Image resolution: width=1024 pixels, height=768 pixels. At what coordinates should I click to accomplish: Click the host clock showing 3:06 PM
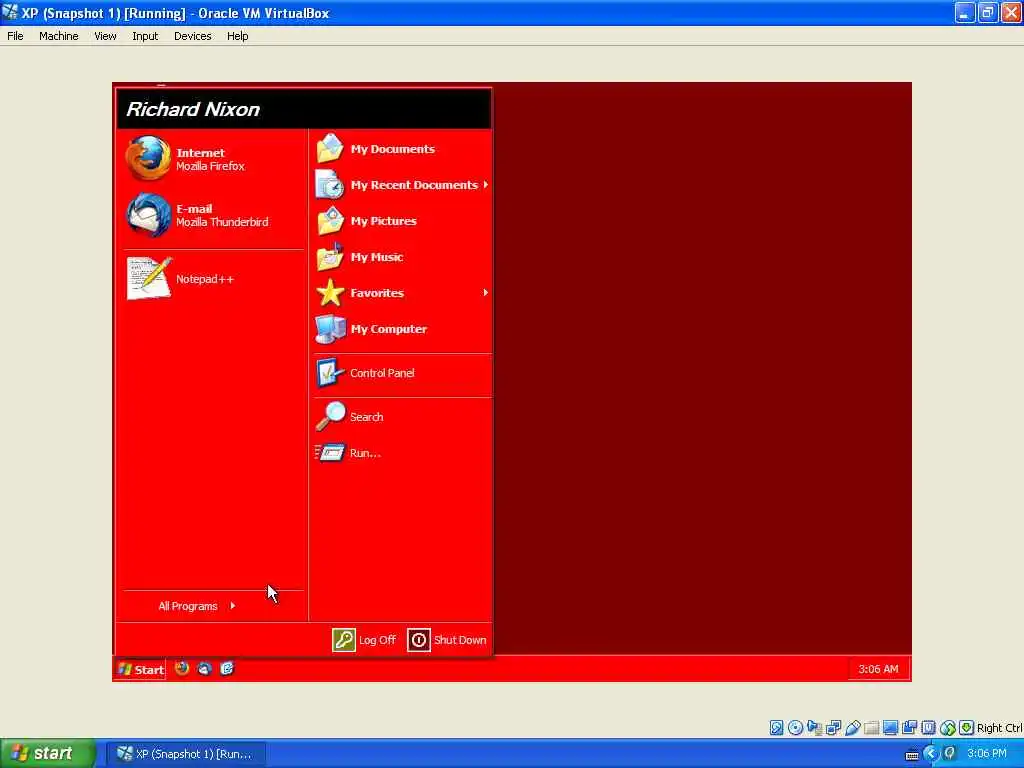coord(987,754)
